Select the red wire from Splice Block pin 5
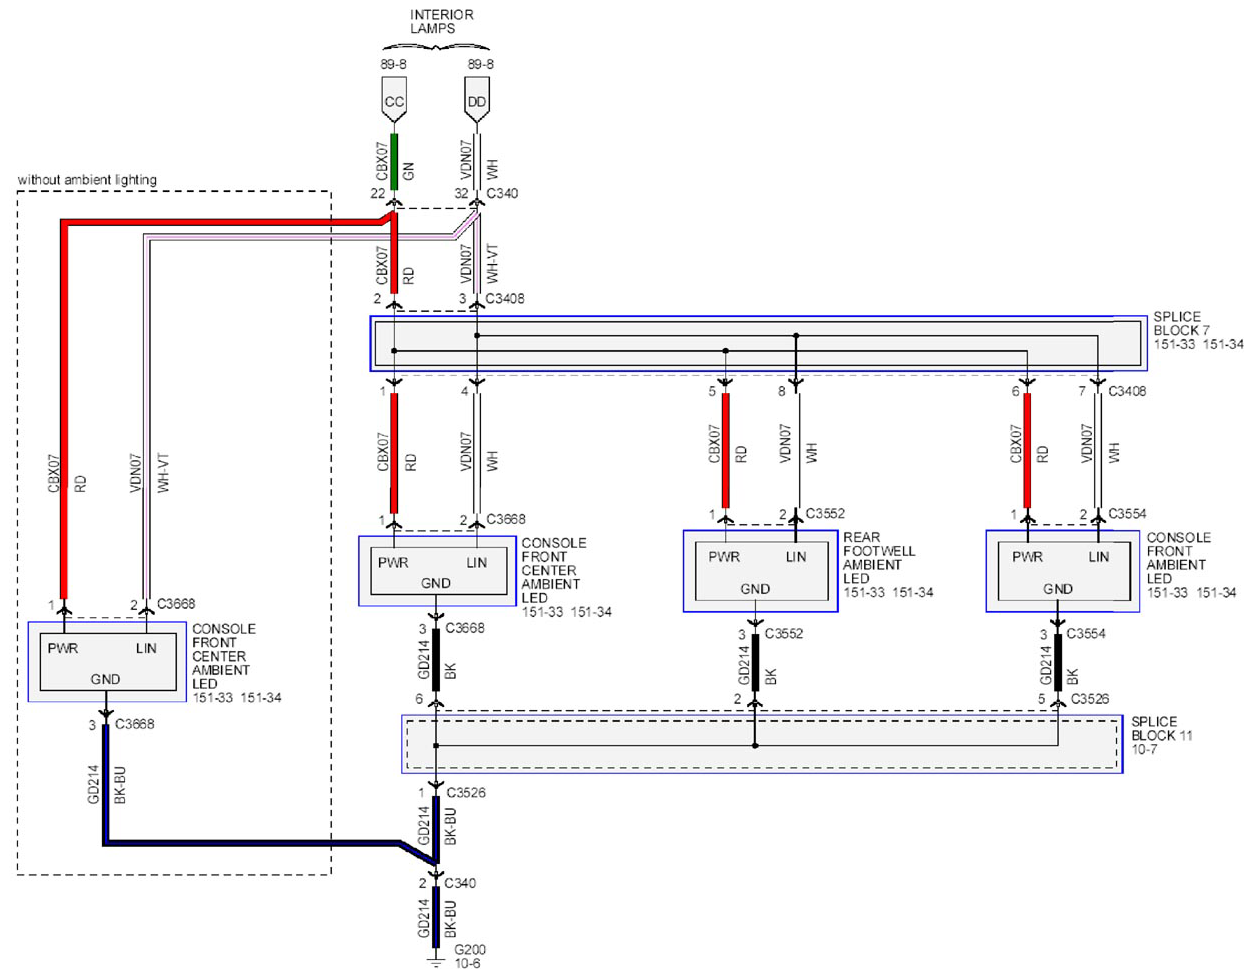 (725, 450)
